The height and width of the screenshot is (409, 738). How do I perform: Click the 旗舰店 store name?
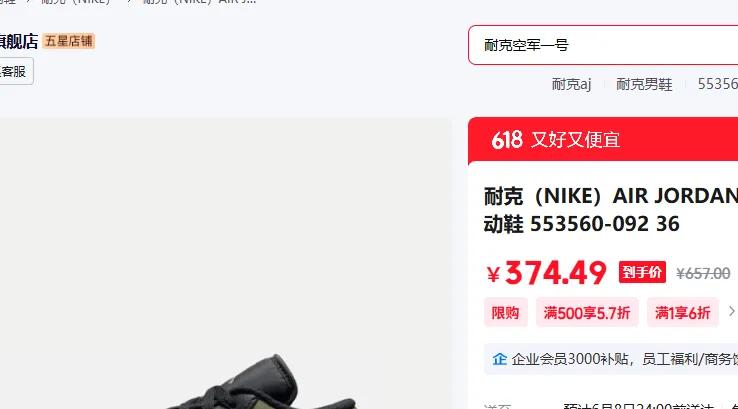tap(19, 41)
